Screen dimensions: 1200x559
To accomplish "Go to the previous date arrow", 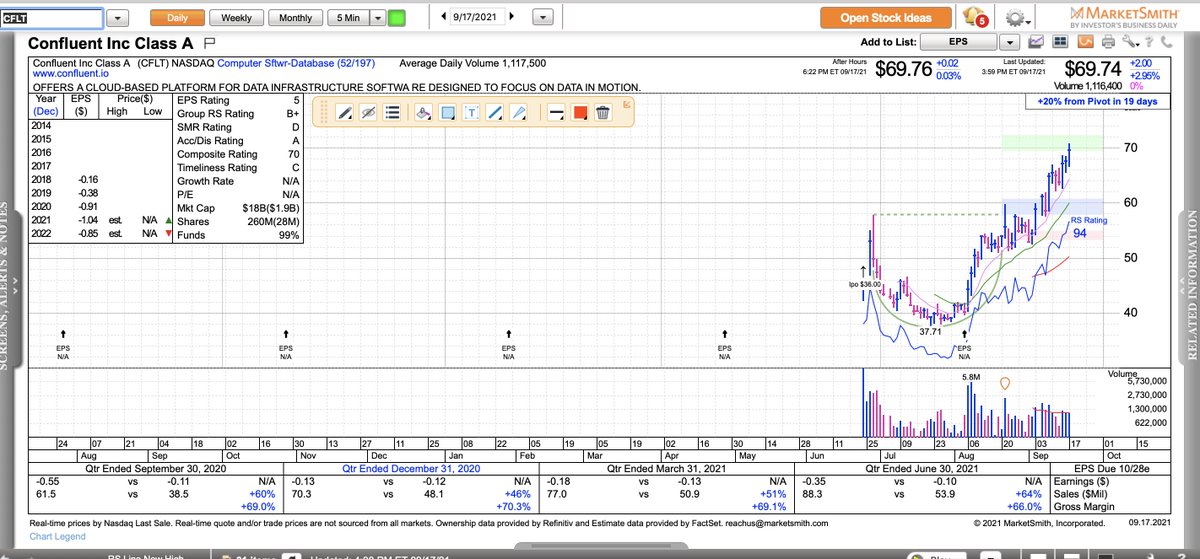I will (443, 17).
